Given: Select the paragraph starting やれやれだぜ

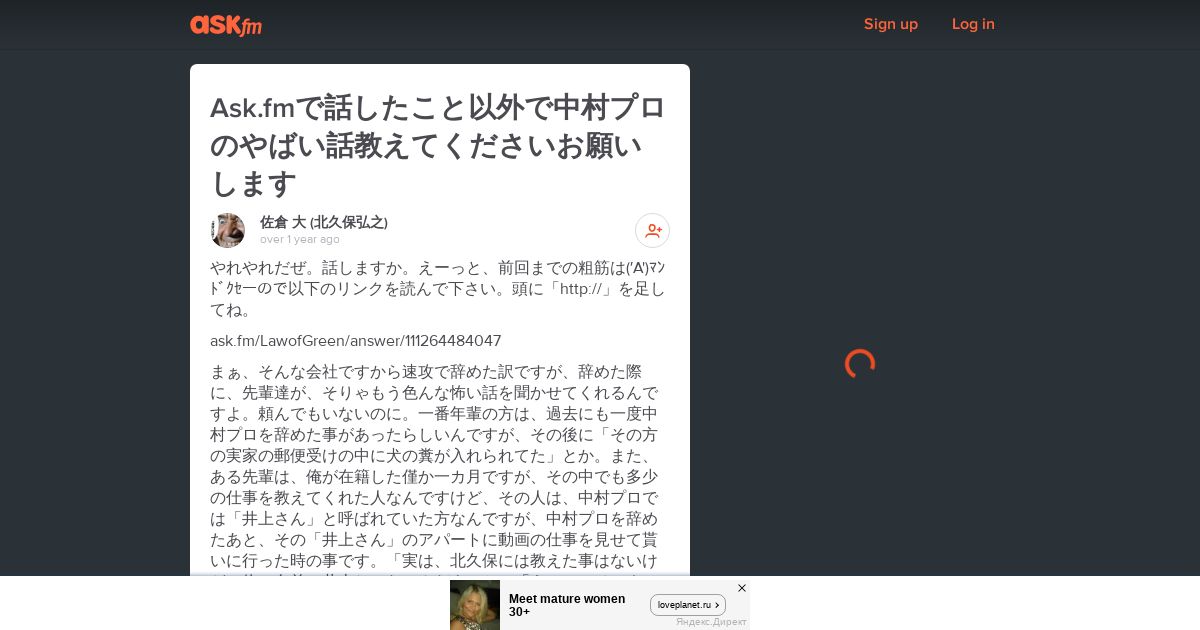Looking at the screenshot, I should (438, 289).
